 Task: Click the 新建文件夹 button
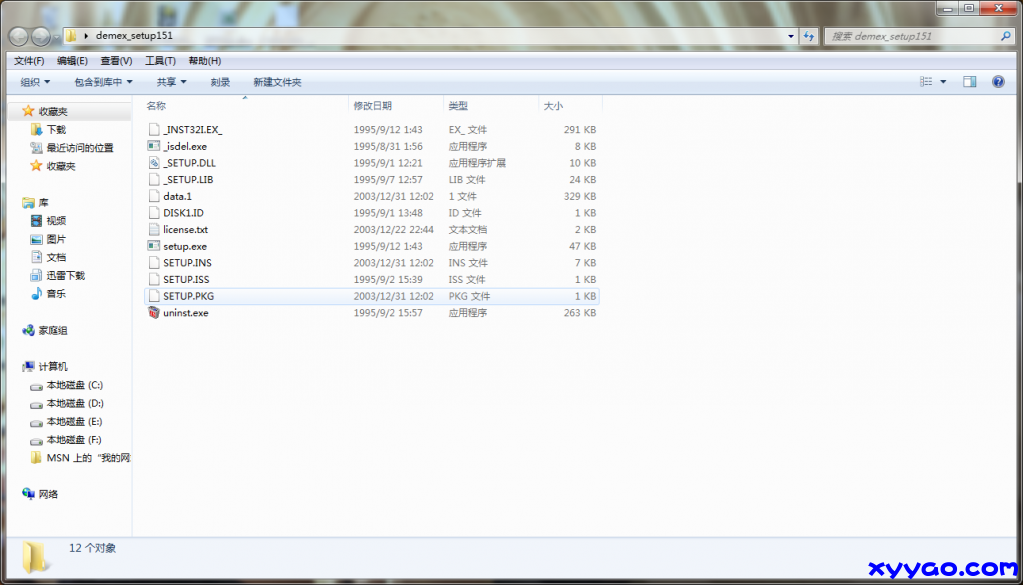tap(277, 82)
